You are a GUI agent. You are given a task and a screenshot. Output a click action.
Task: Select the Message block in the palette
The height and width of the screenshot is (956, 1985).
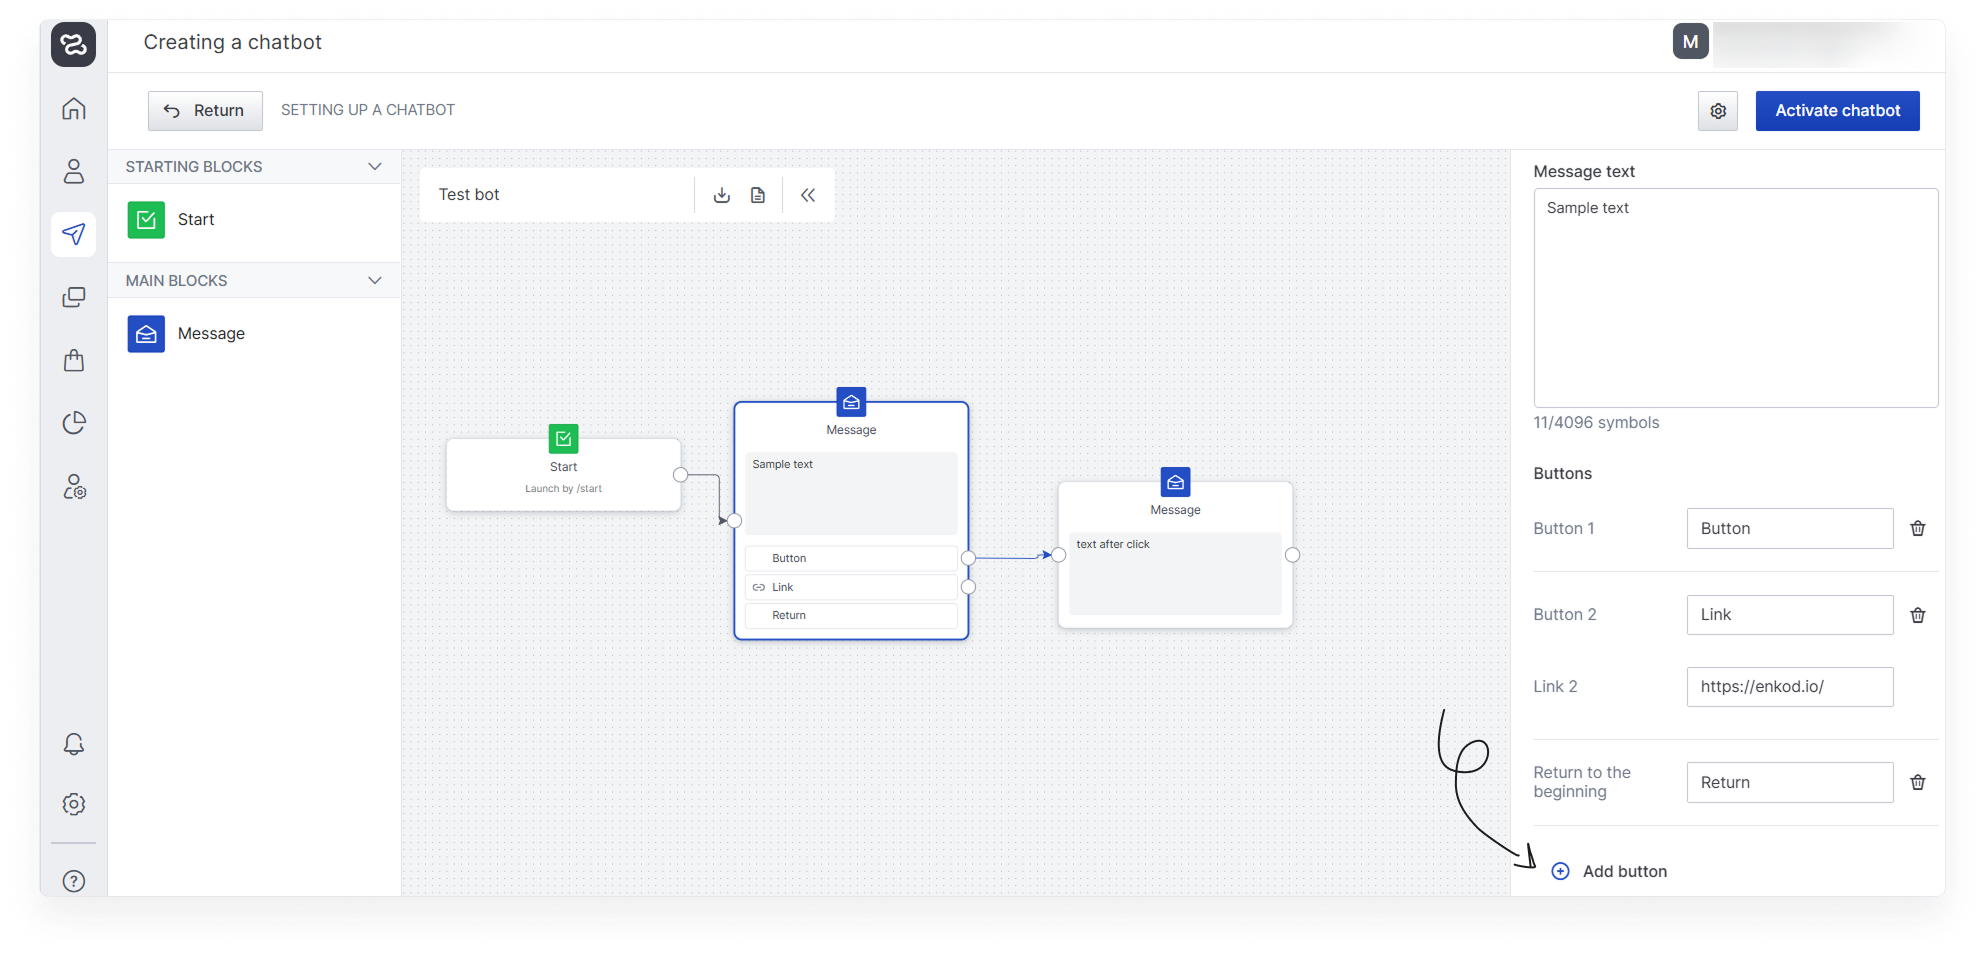coord(210,334)
